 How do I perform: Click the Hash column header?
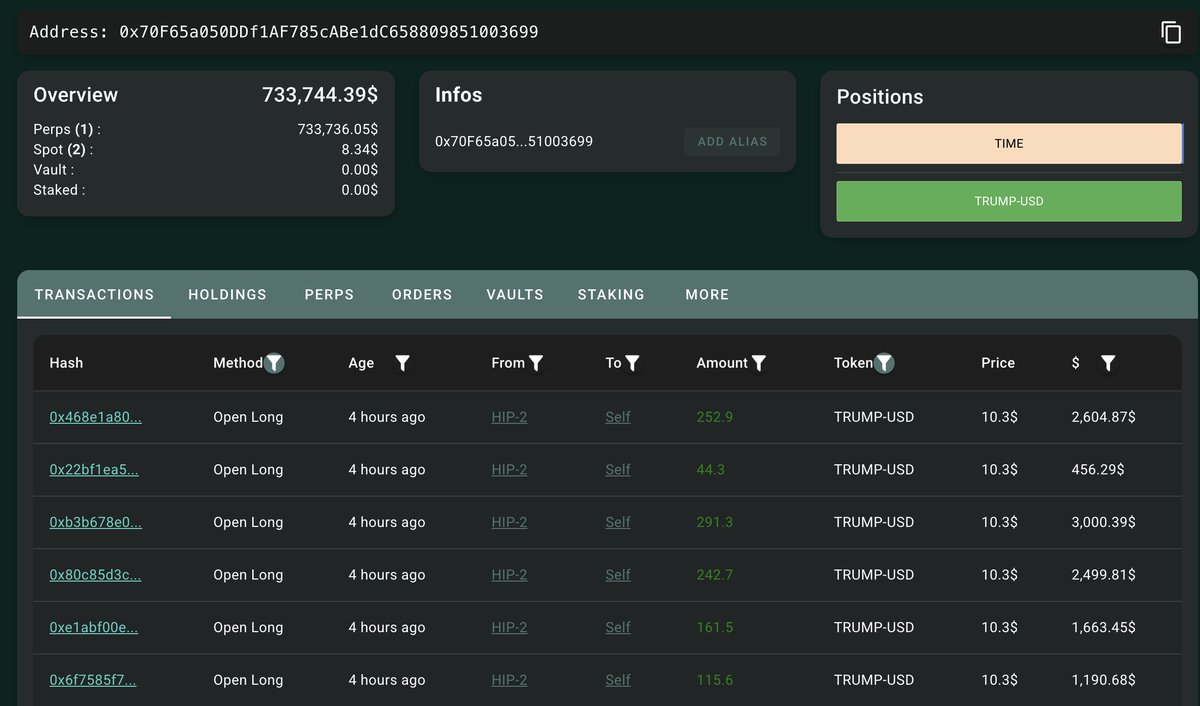pyautogui.click(x=66, y=363)
